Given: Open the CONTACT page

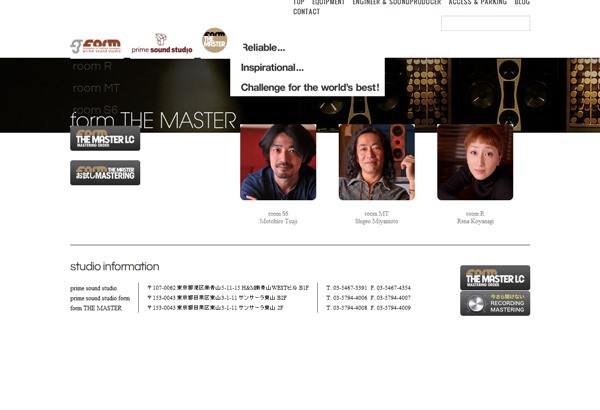Looking at the screenshot, I should (x=307, y=12).
